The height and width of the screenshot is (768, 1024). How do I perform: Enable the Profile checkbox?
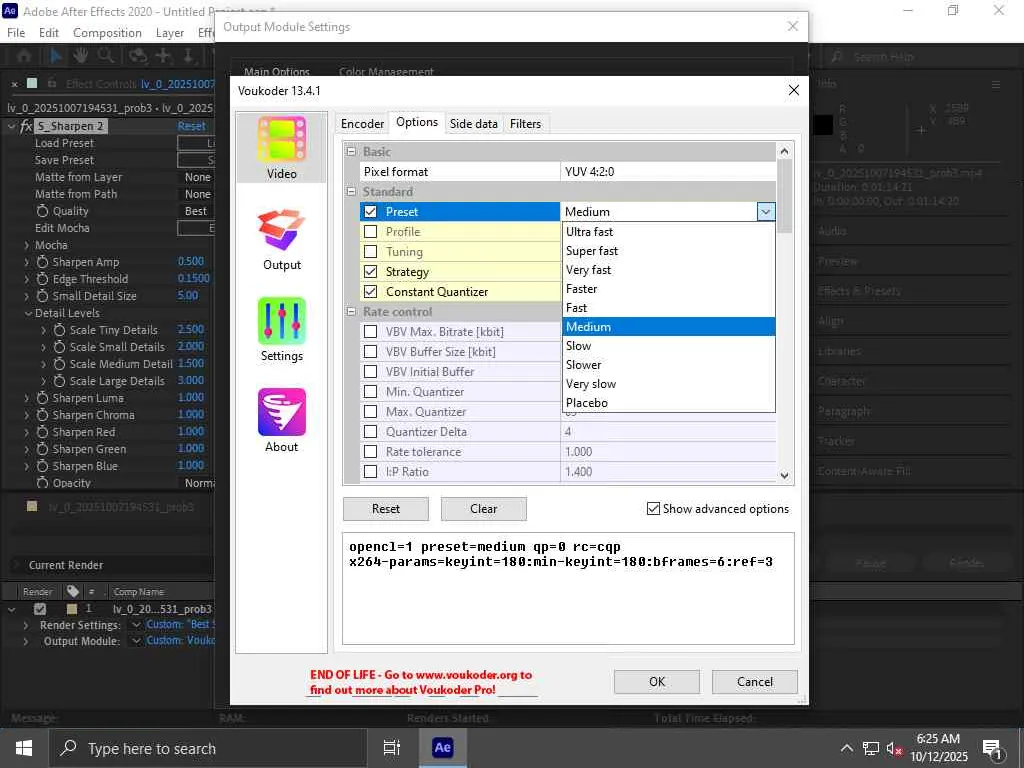[370, 232]
